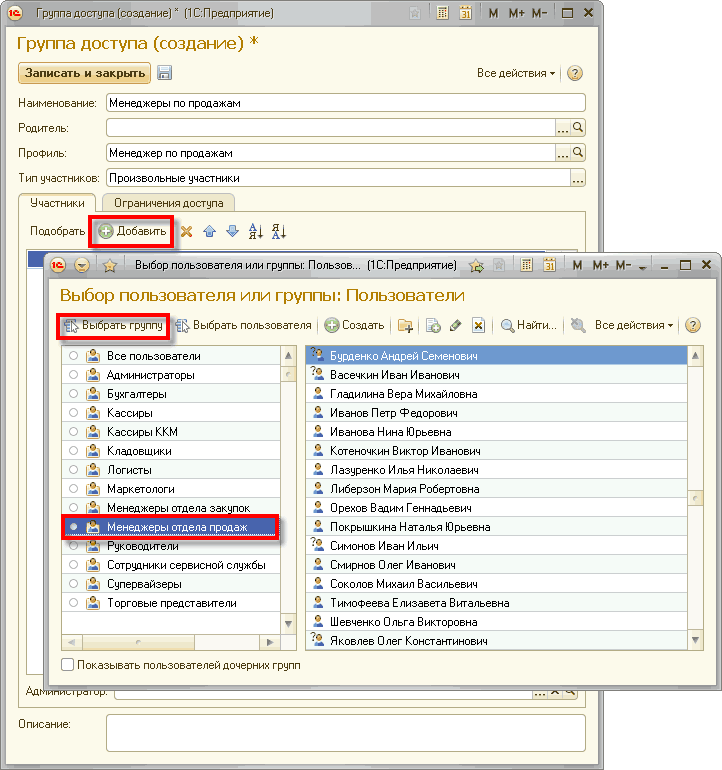The image size is (722, 770).
Task: Click Записать и закрыть button
Action: (x=84, y=73)
